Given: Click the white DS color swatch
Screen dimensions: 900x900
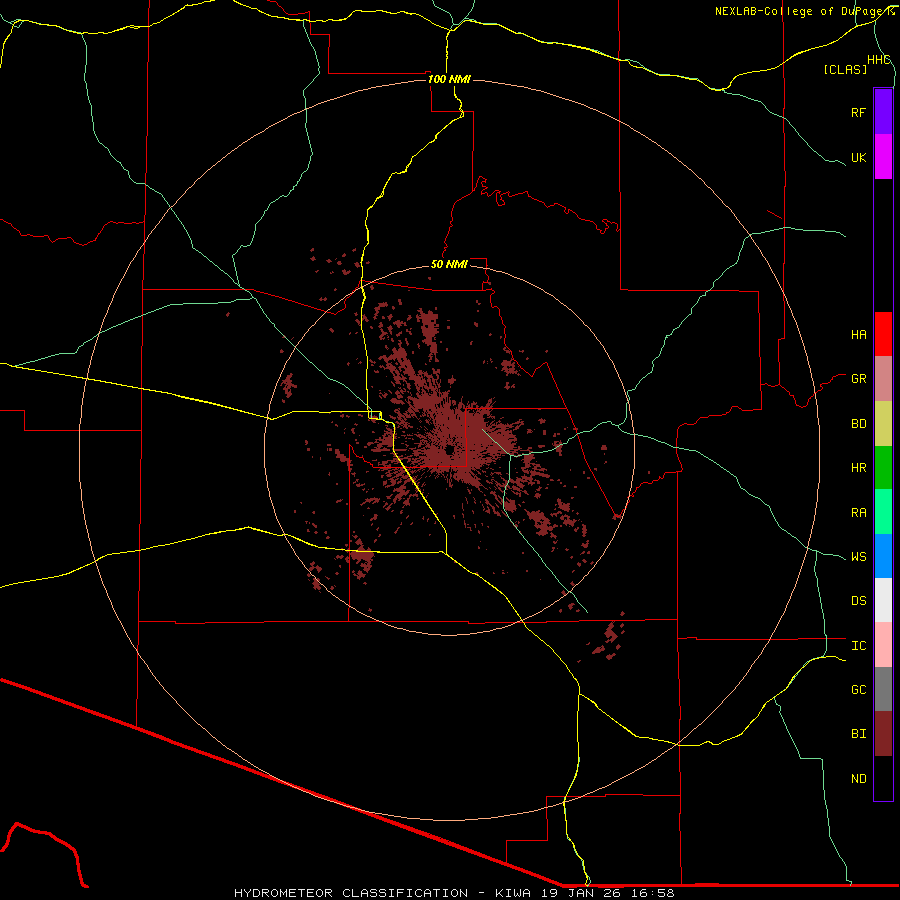Looking at the screenshot, I should click(x=883, y=600).
